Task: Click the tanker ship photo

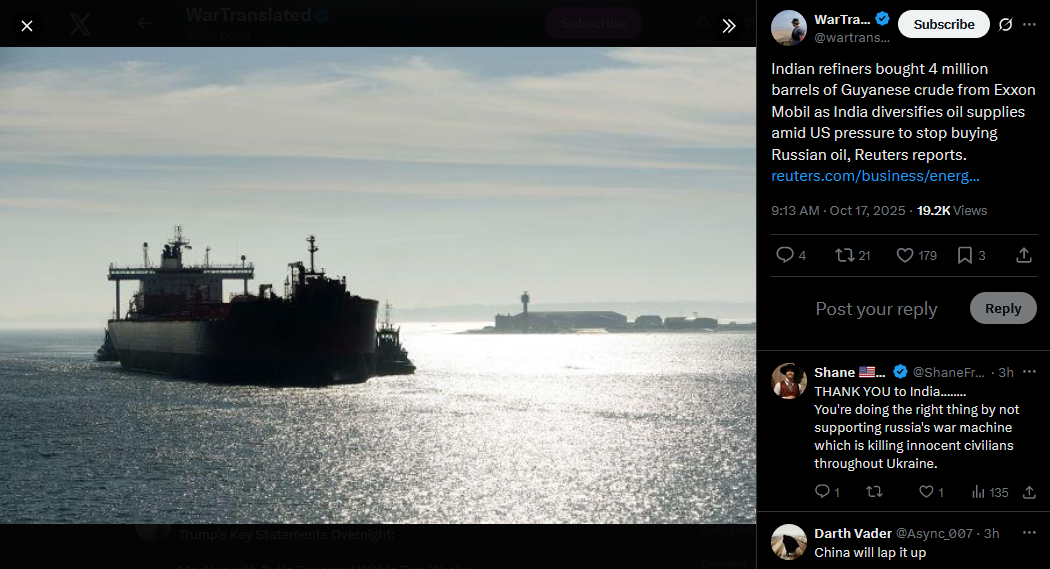Action: 378,285
